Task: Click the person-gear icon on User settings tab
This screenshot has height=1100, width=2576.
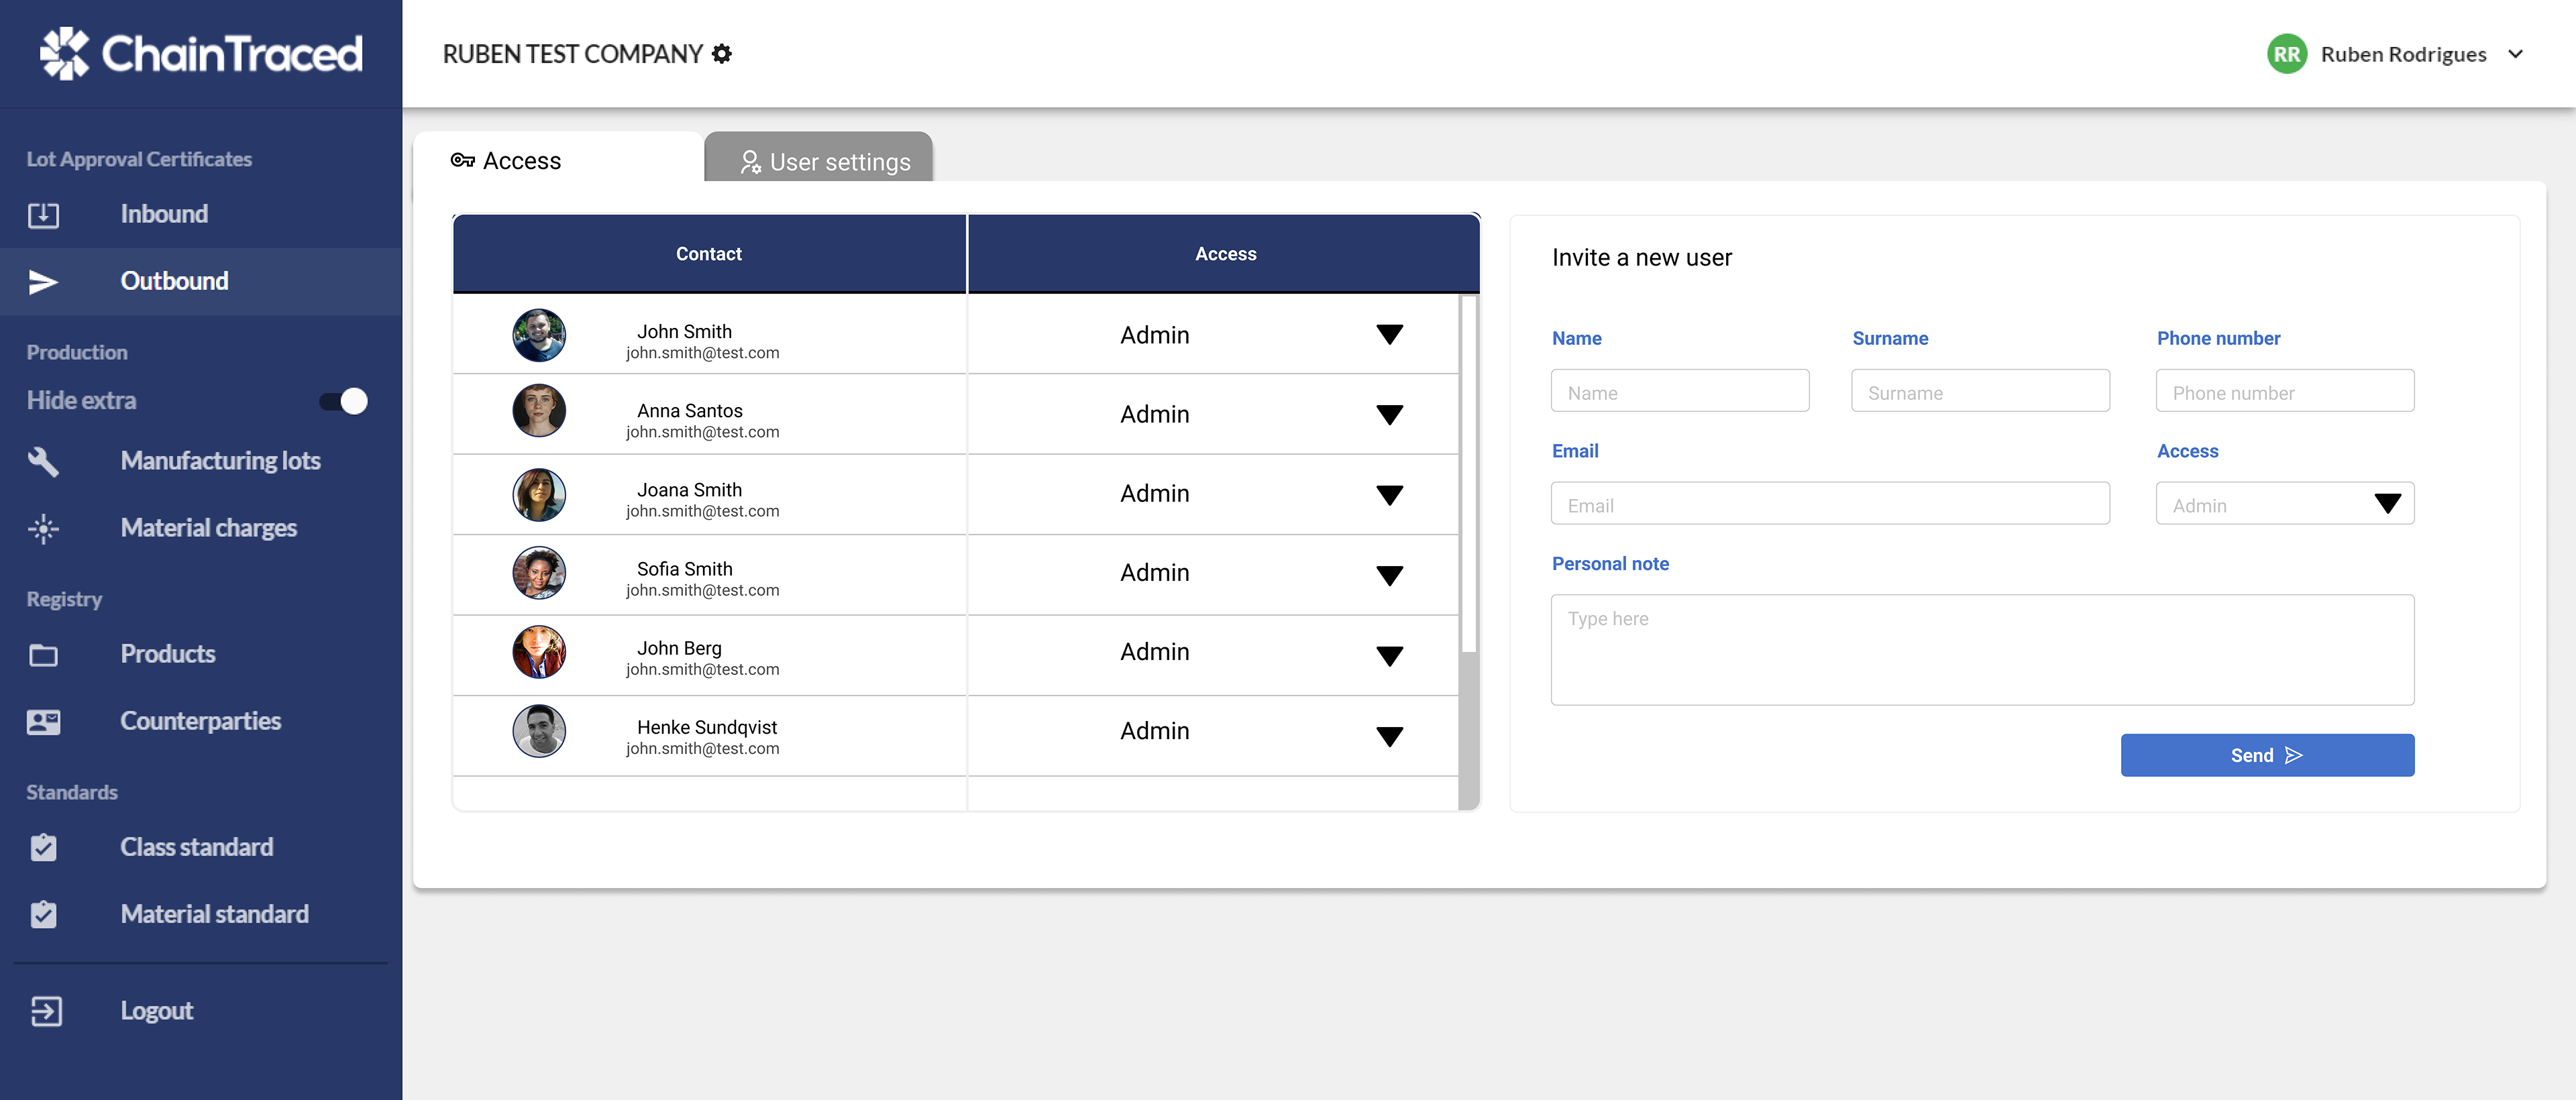Action: [750, 162]
